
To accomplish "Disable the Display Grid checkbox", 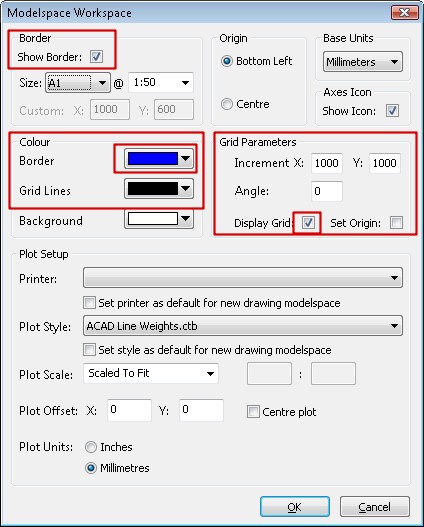I will [x=308, y=222].
